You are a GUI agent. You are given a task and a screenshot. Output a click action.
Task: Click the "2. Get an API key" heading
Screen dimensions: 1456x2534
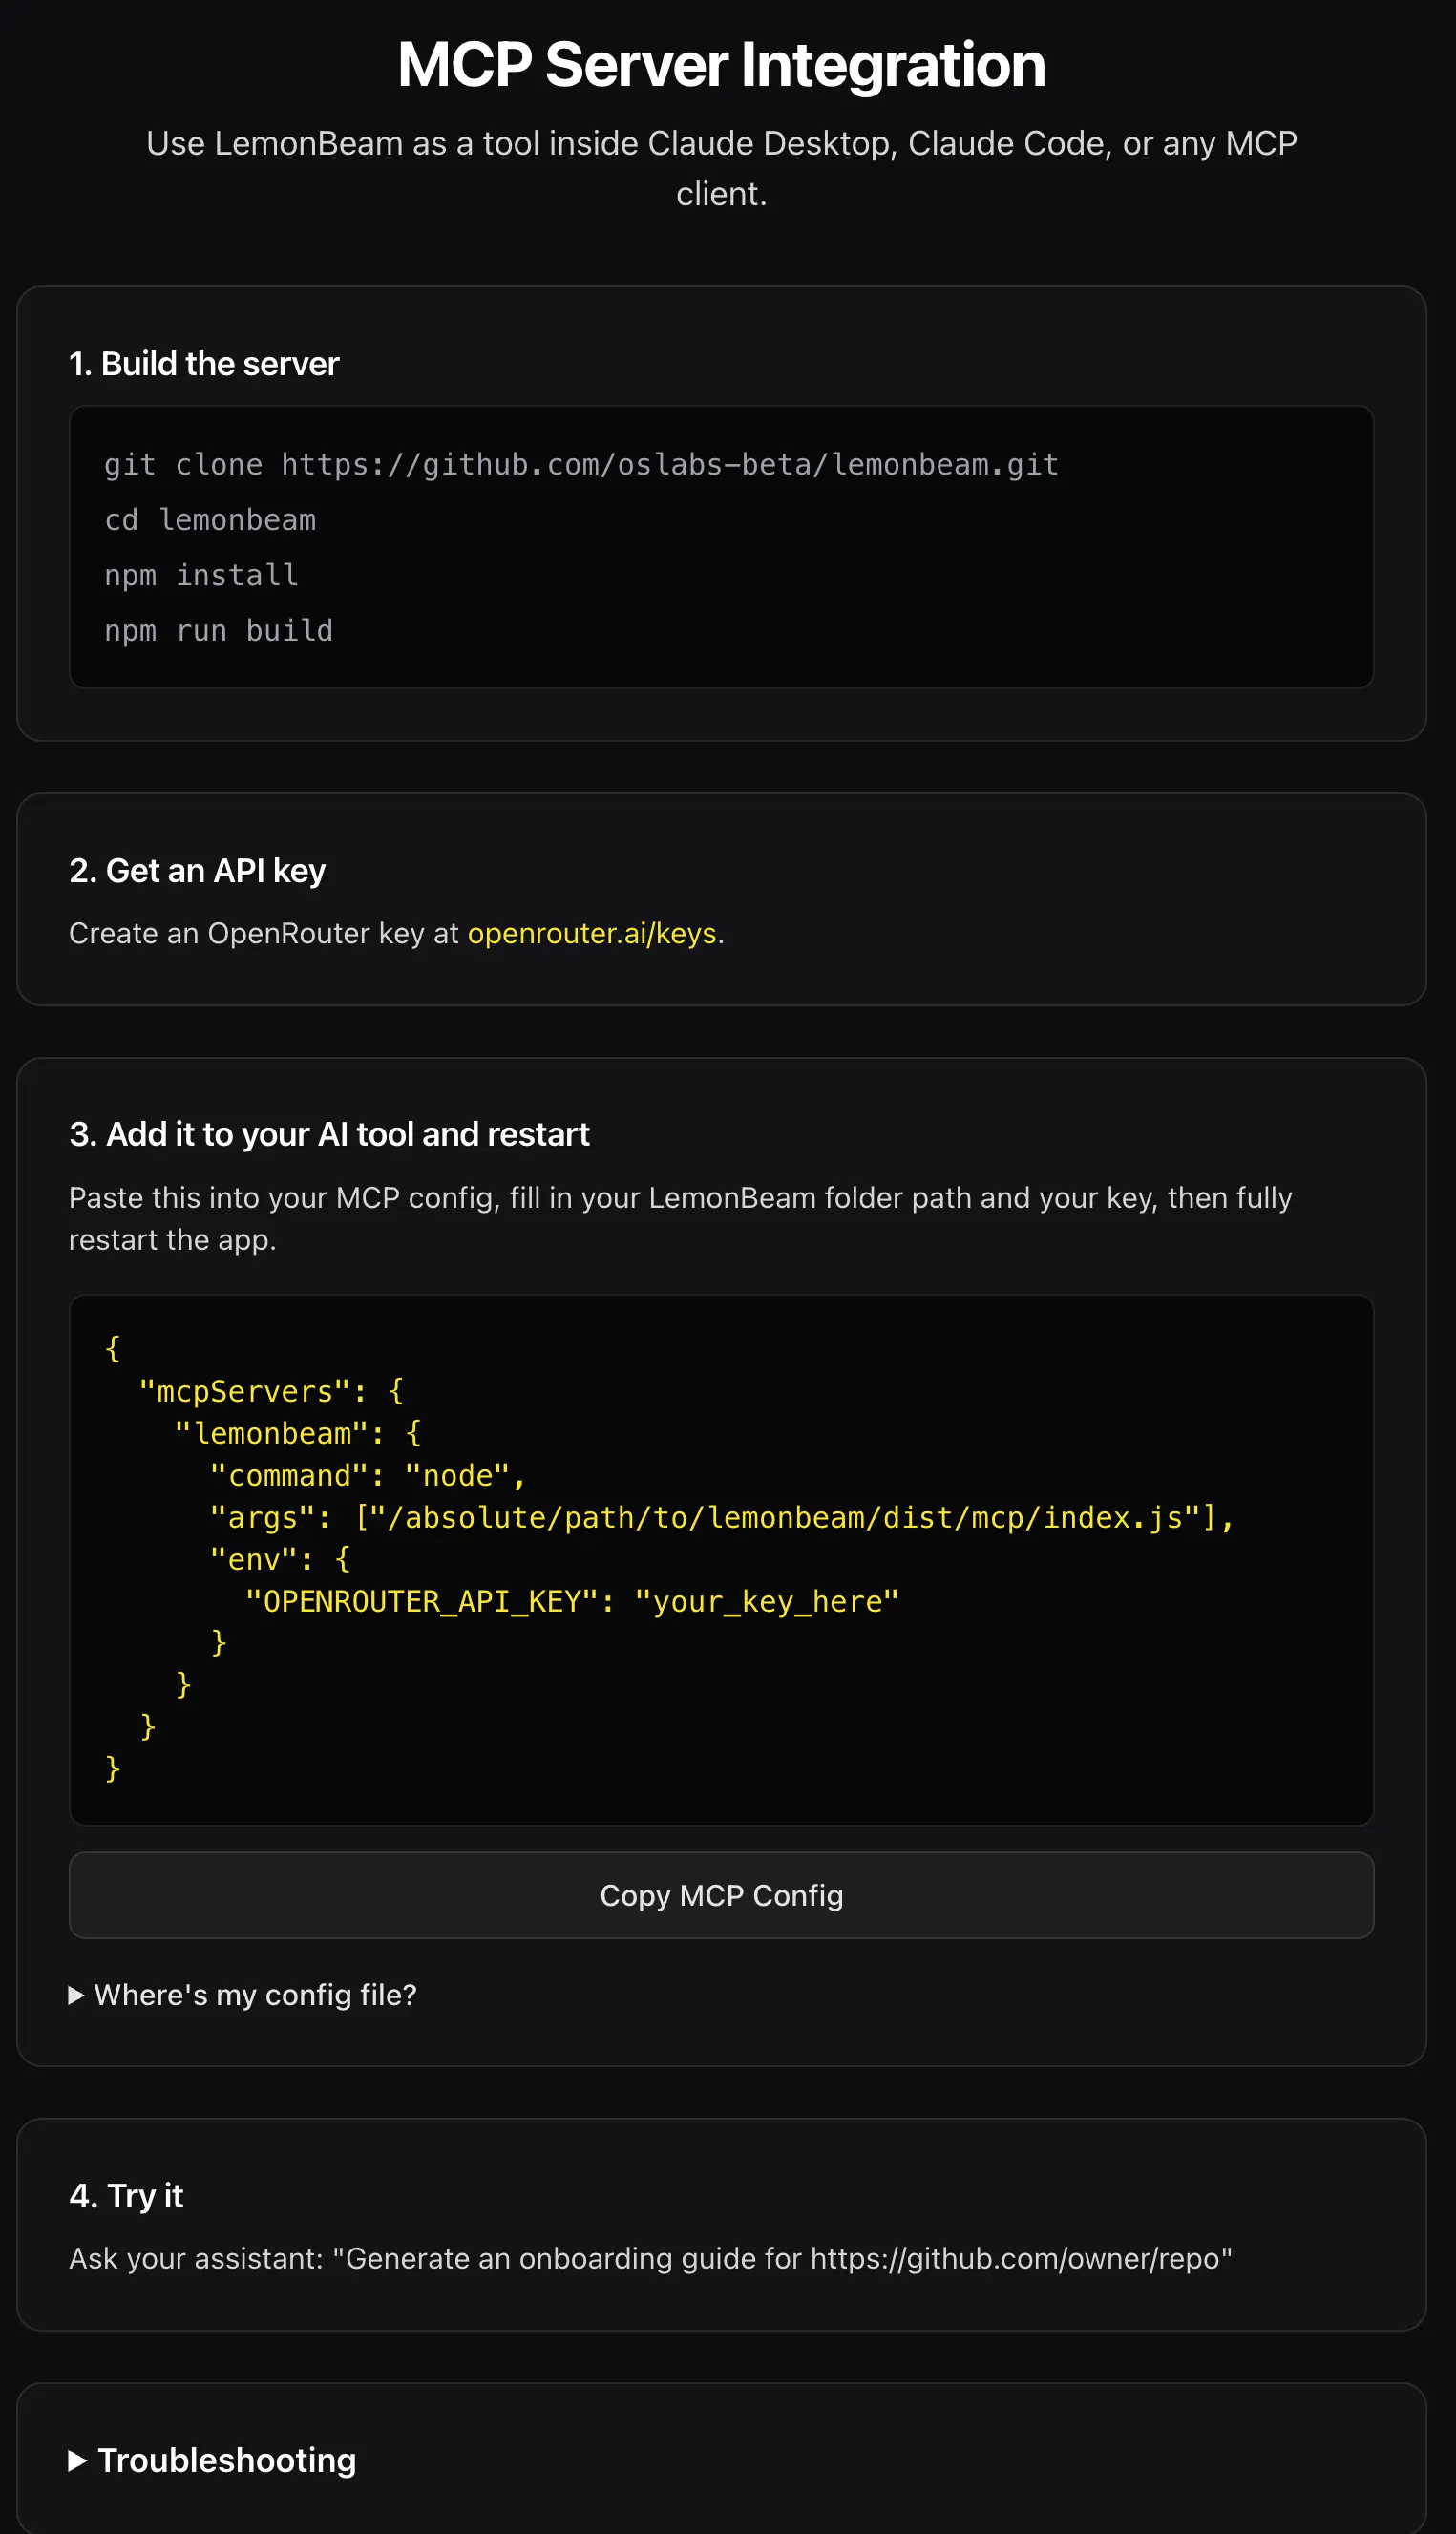197,870
